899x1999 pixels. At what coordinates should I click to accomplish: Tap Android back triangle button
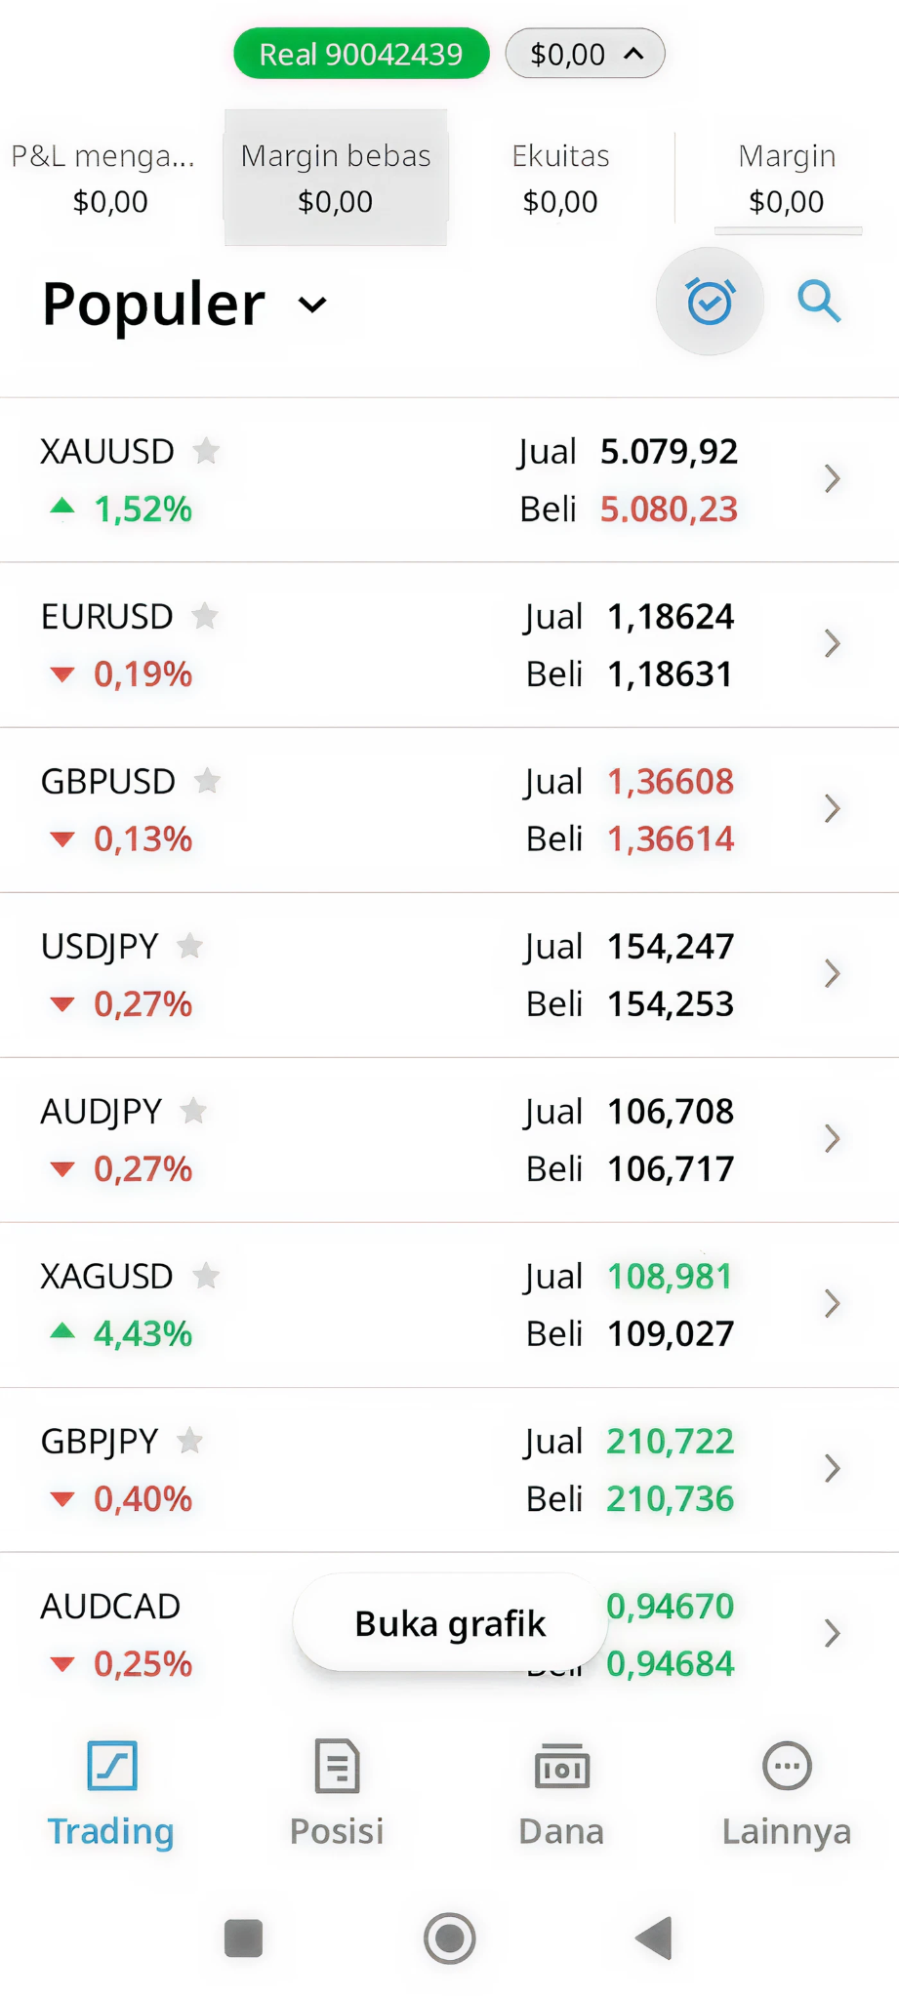tap(654, 1938)
